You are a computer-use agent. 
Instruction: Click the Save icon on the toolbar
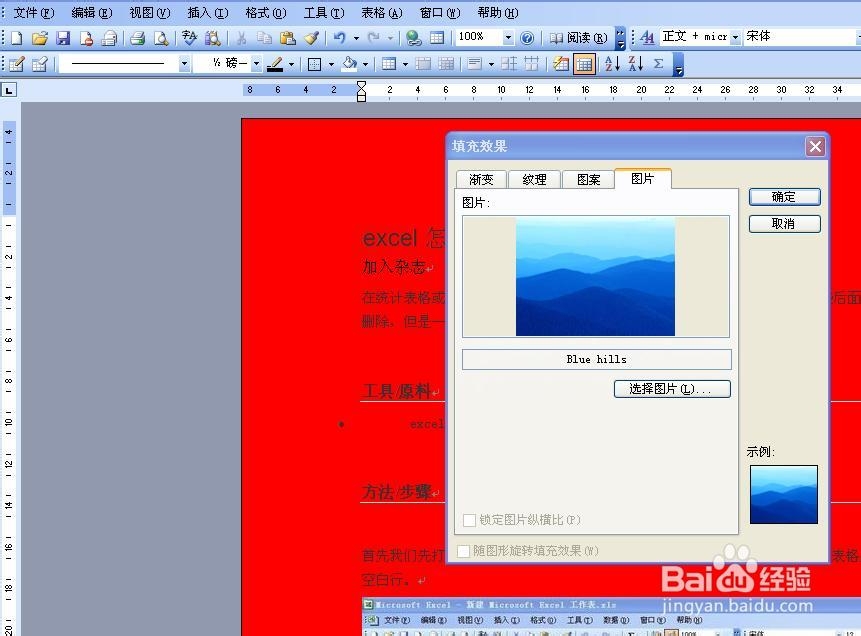click(x=63, y=38)
